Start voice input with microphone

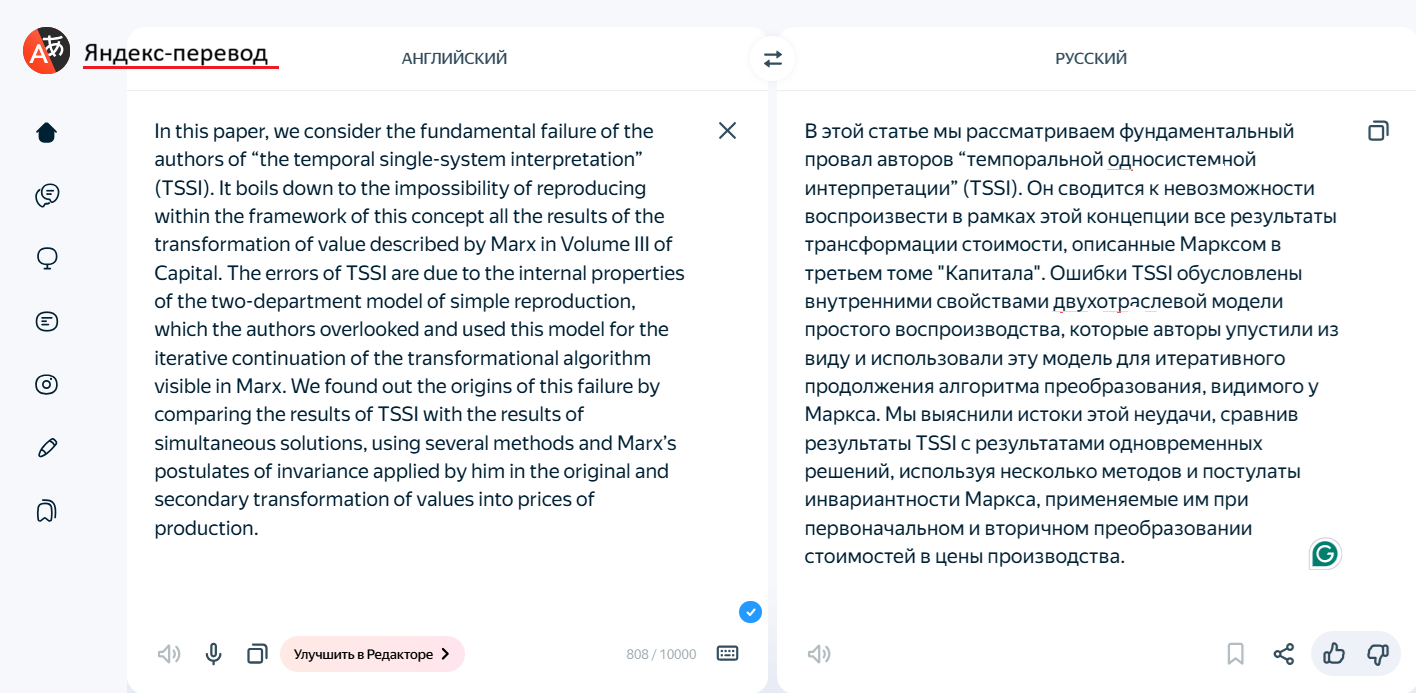(x=213, y=654)
